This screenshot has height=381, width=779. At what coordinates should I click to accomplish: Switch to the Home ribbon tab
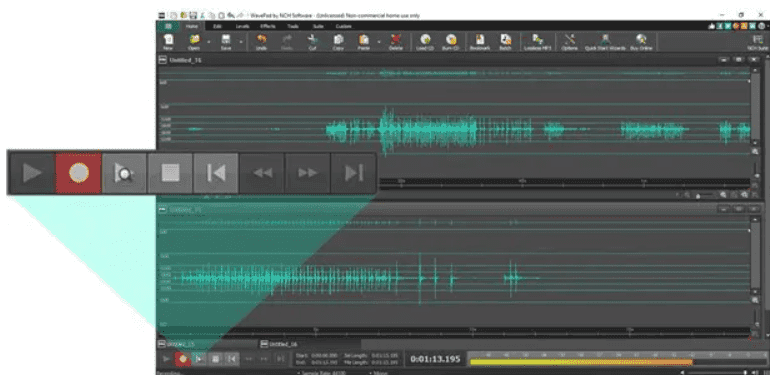[191, 26]
